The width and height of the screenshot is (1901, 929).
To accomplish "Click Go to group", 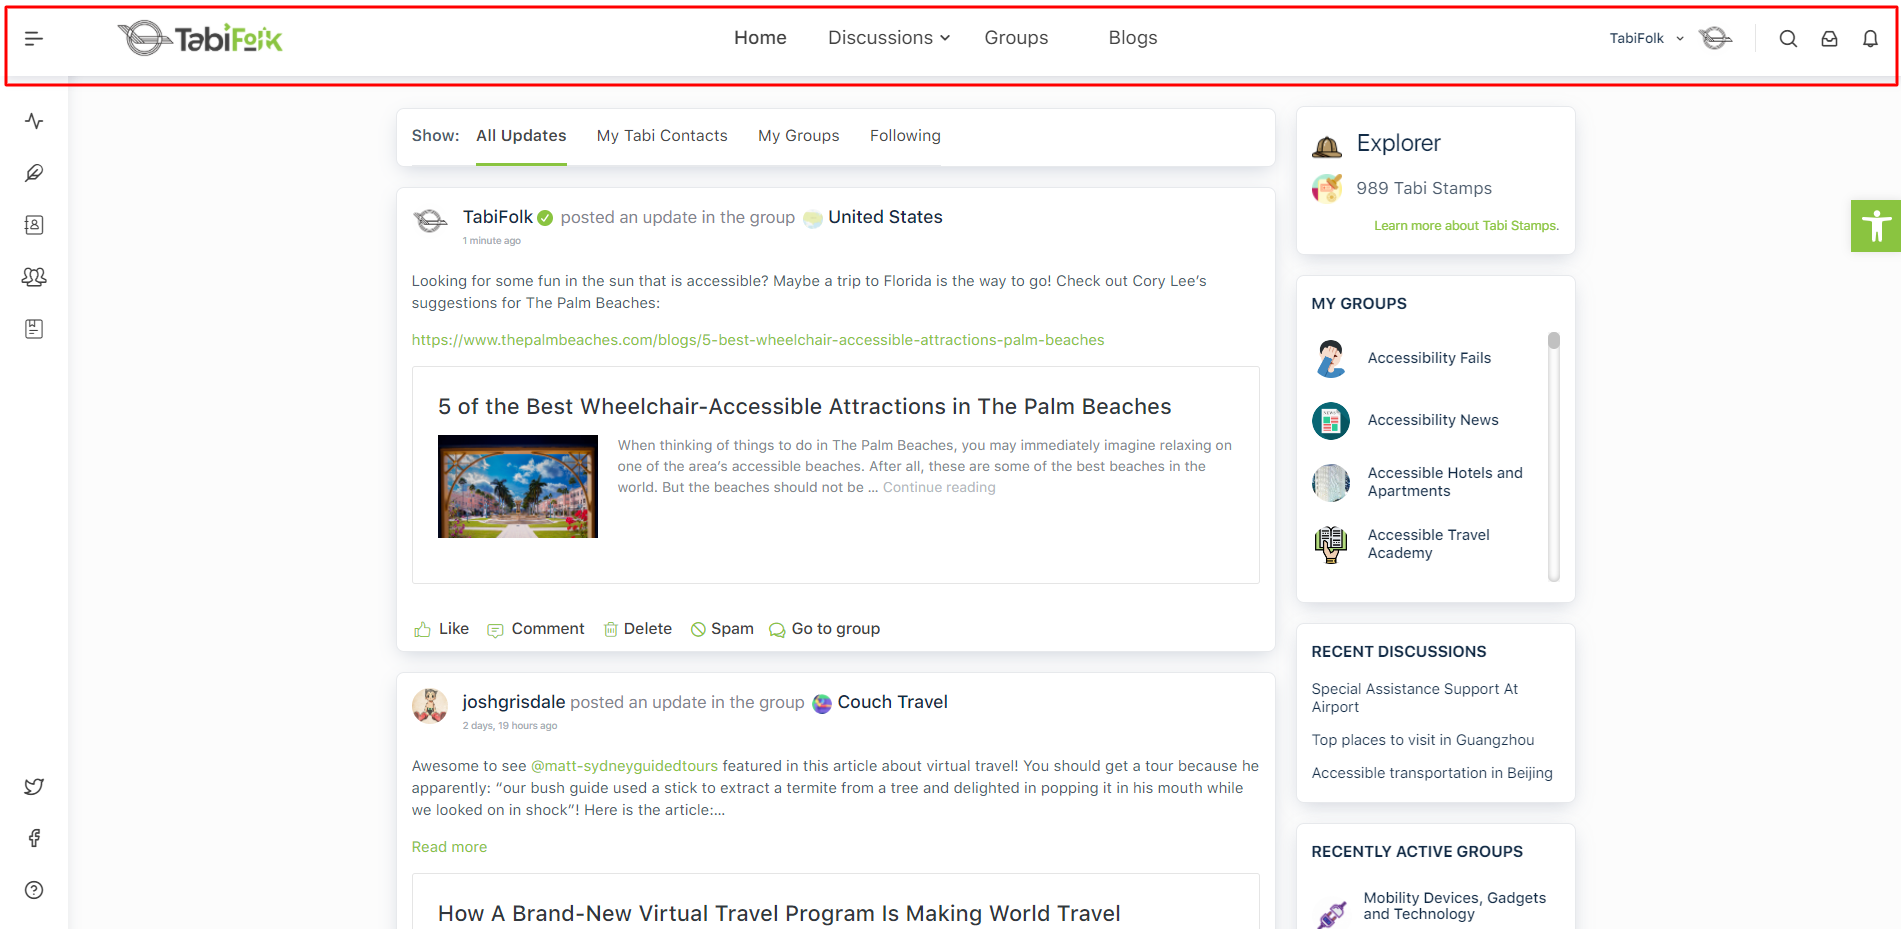I will click(x=824, y=629).
